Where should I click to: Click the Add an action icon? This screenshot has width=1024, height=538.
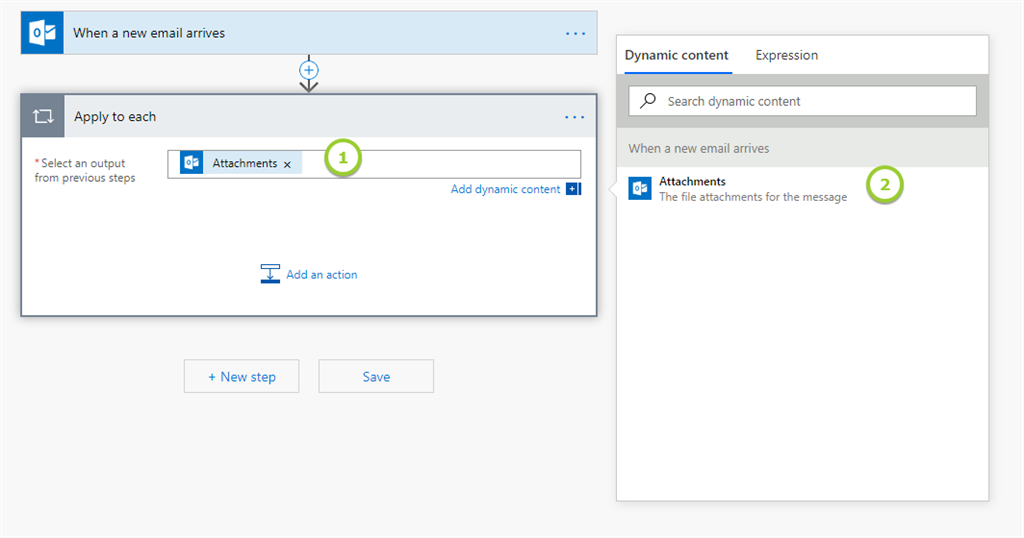(270, 274)
